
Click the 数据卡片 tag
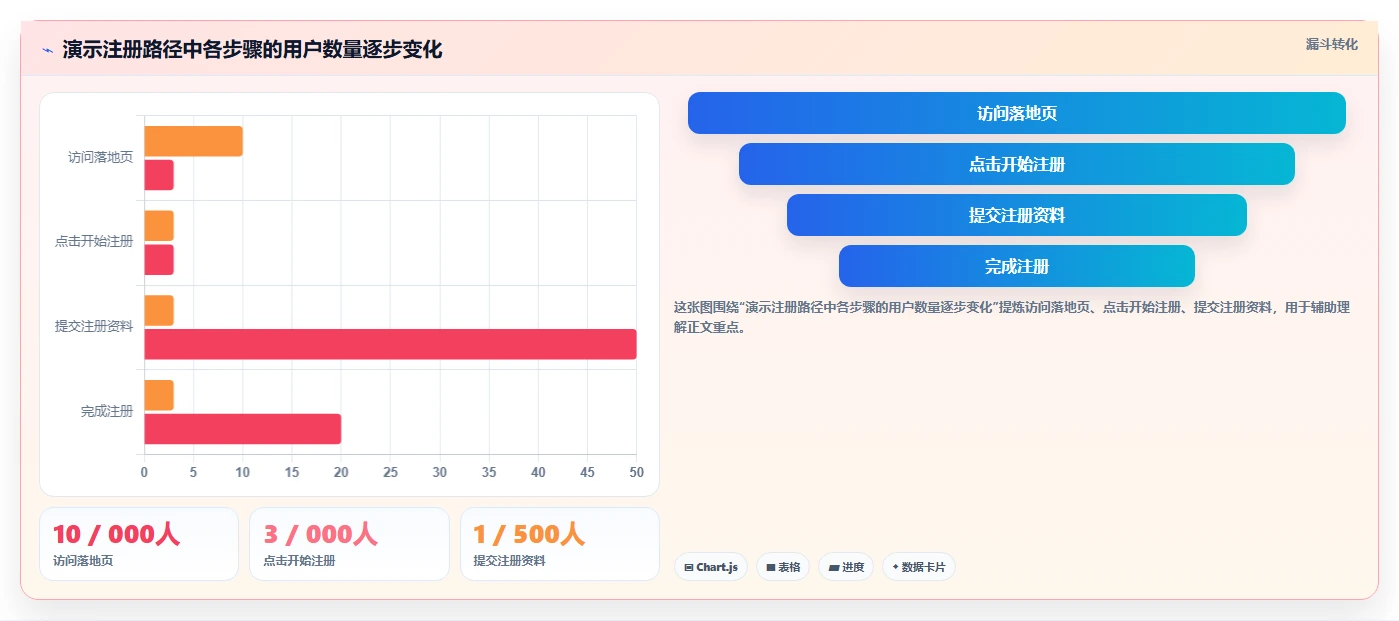tap(919, 567)
